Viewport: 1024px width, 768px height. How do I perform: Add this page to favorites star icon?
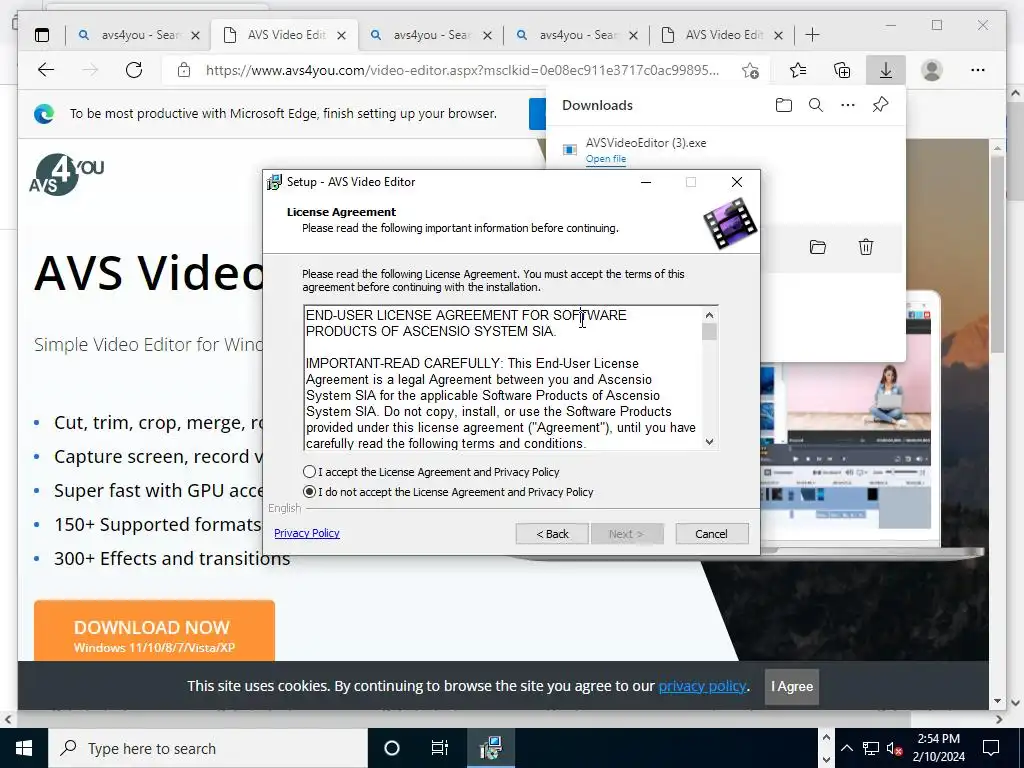[750, 70]
